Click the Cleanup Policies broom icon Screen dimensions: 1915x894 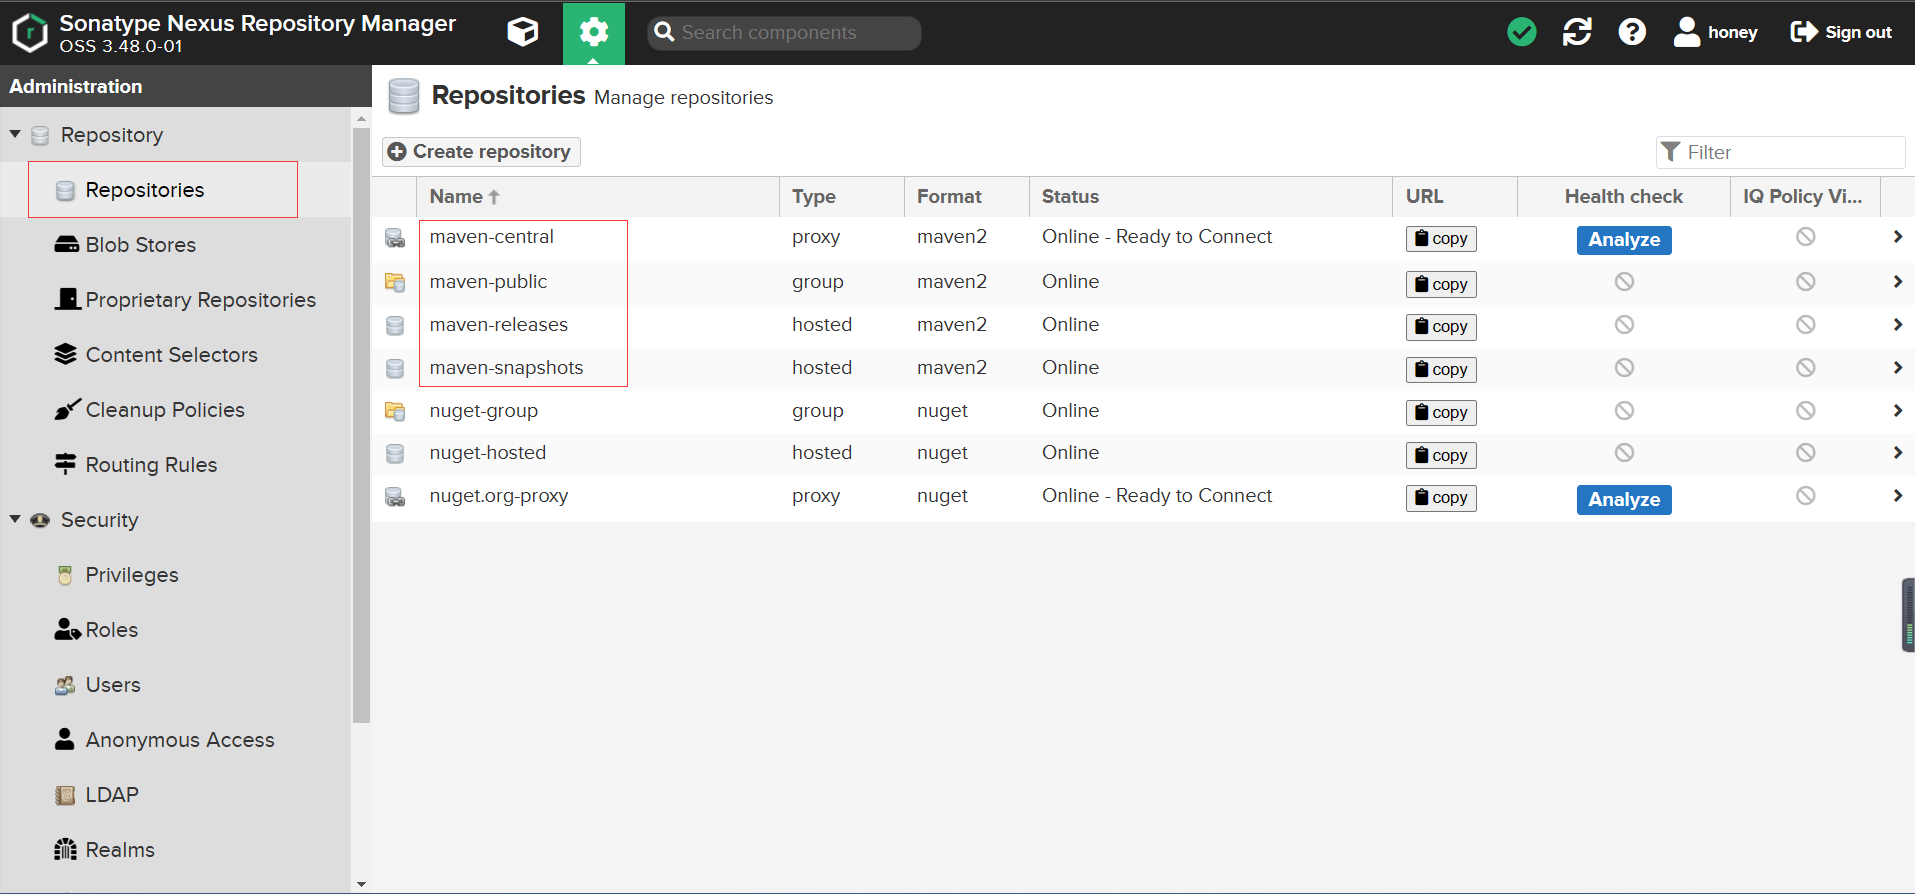pyautogui.click(x=66, y=410)
